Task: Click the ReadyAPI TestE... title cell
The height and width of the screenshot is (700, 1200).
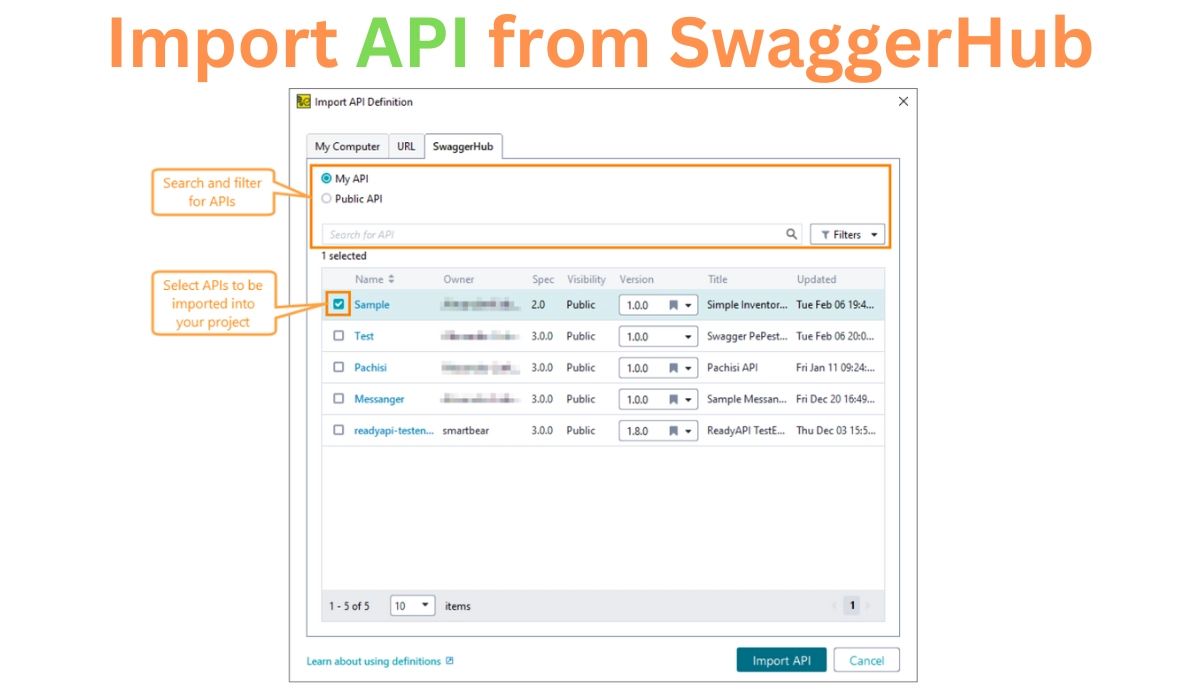Action: click(x=746, y=430)
